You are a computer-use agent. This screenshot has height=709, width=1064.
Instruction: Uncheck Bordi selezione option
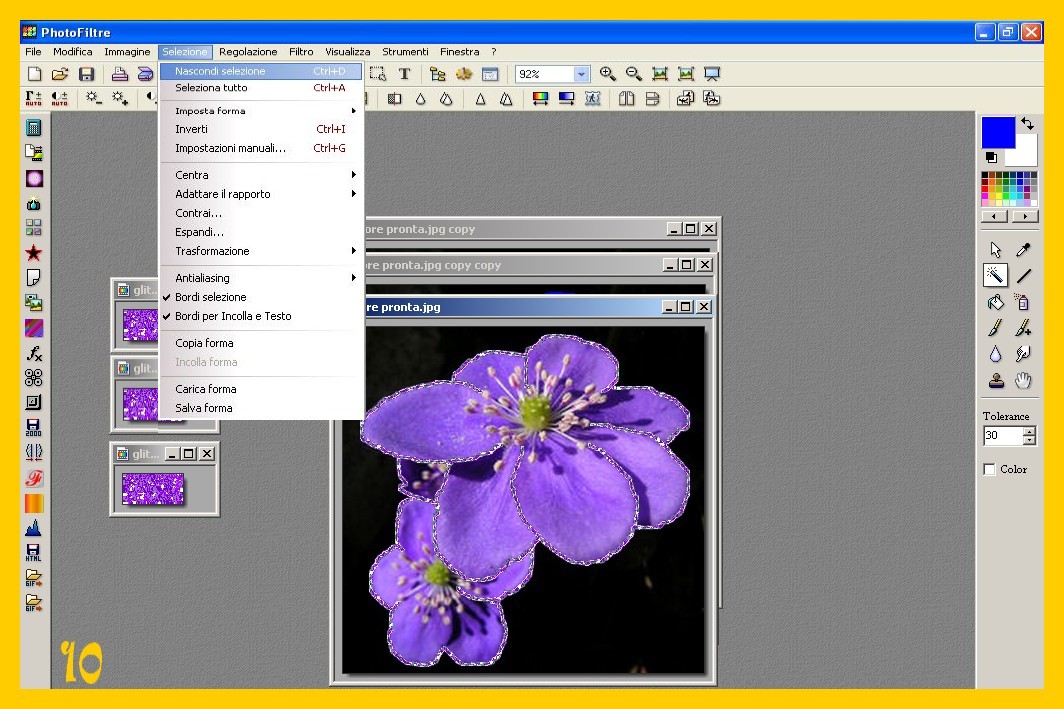click(x=210, y=297)
